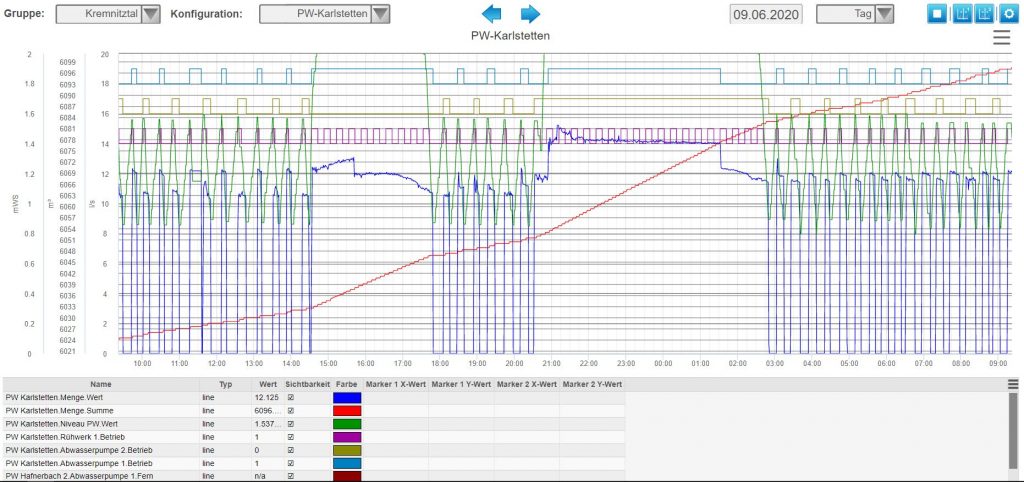Select row PW Karlstetten.Abwasserpumpe 2.Betrieb
Screen dimensions: 1024x482
(313, 450)
